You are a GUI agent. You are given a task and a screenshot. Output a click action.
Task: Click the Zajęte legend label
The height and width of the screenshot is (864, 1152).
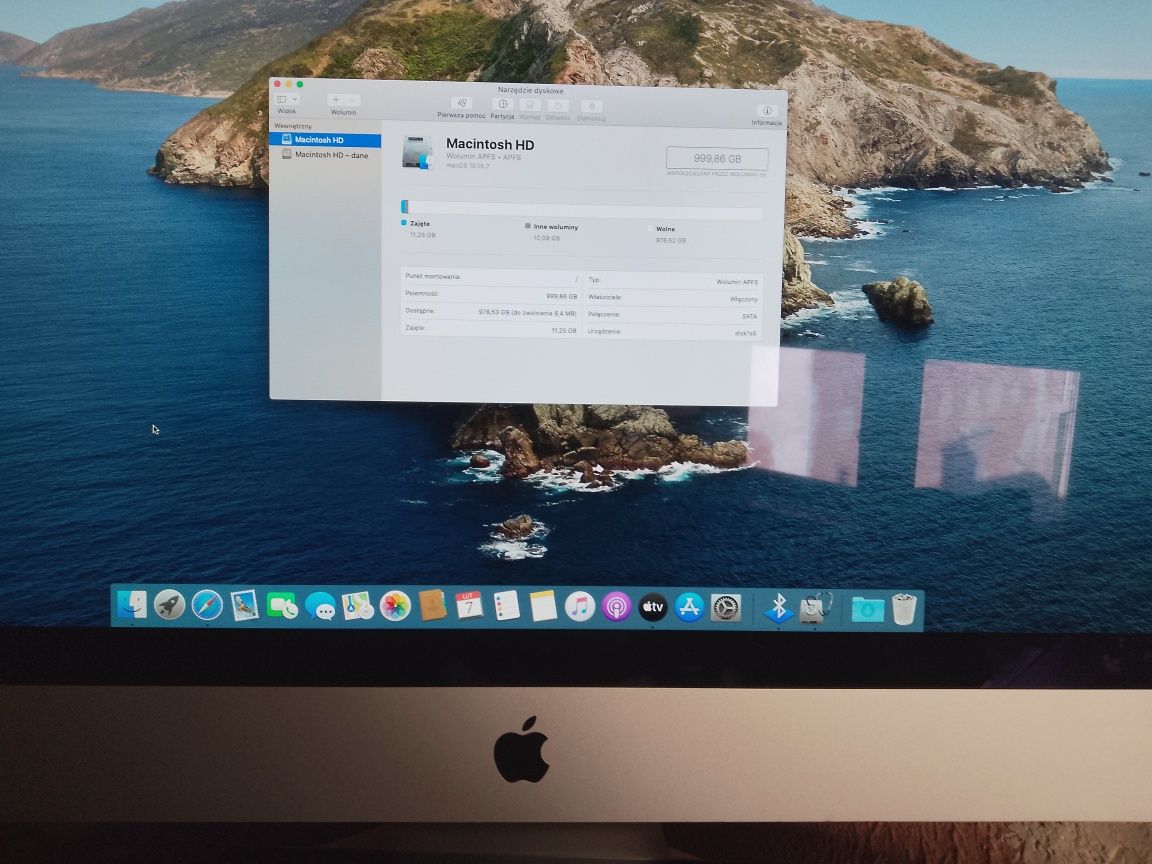(420, 223)
